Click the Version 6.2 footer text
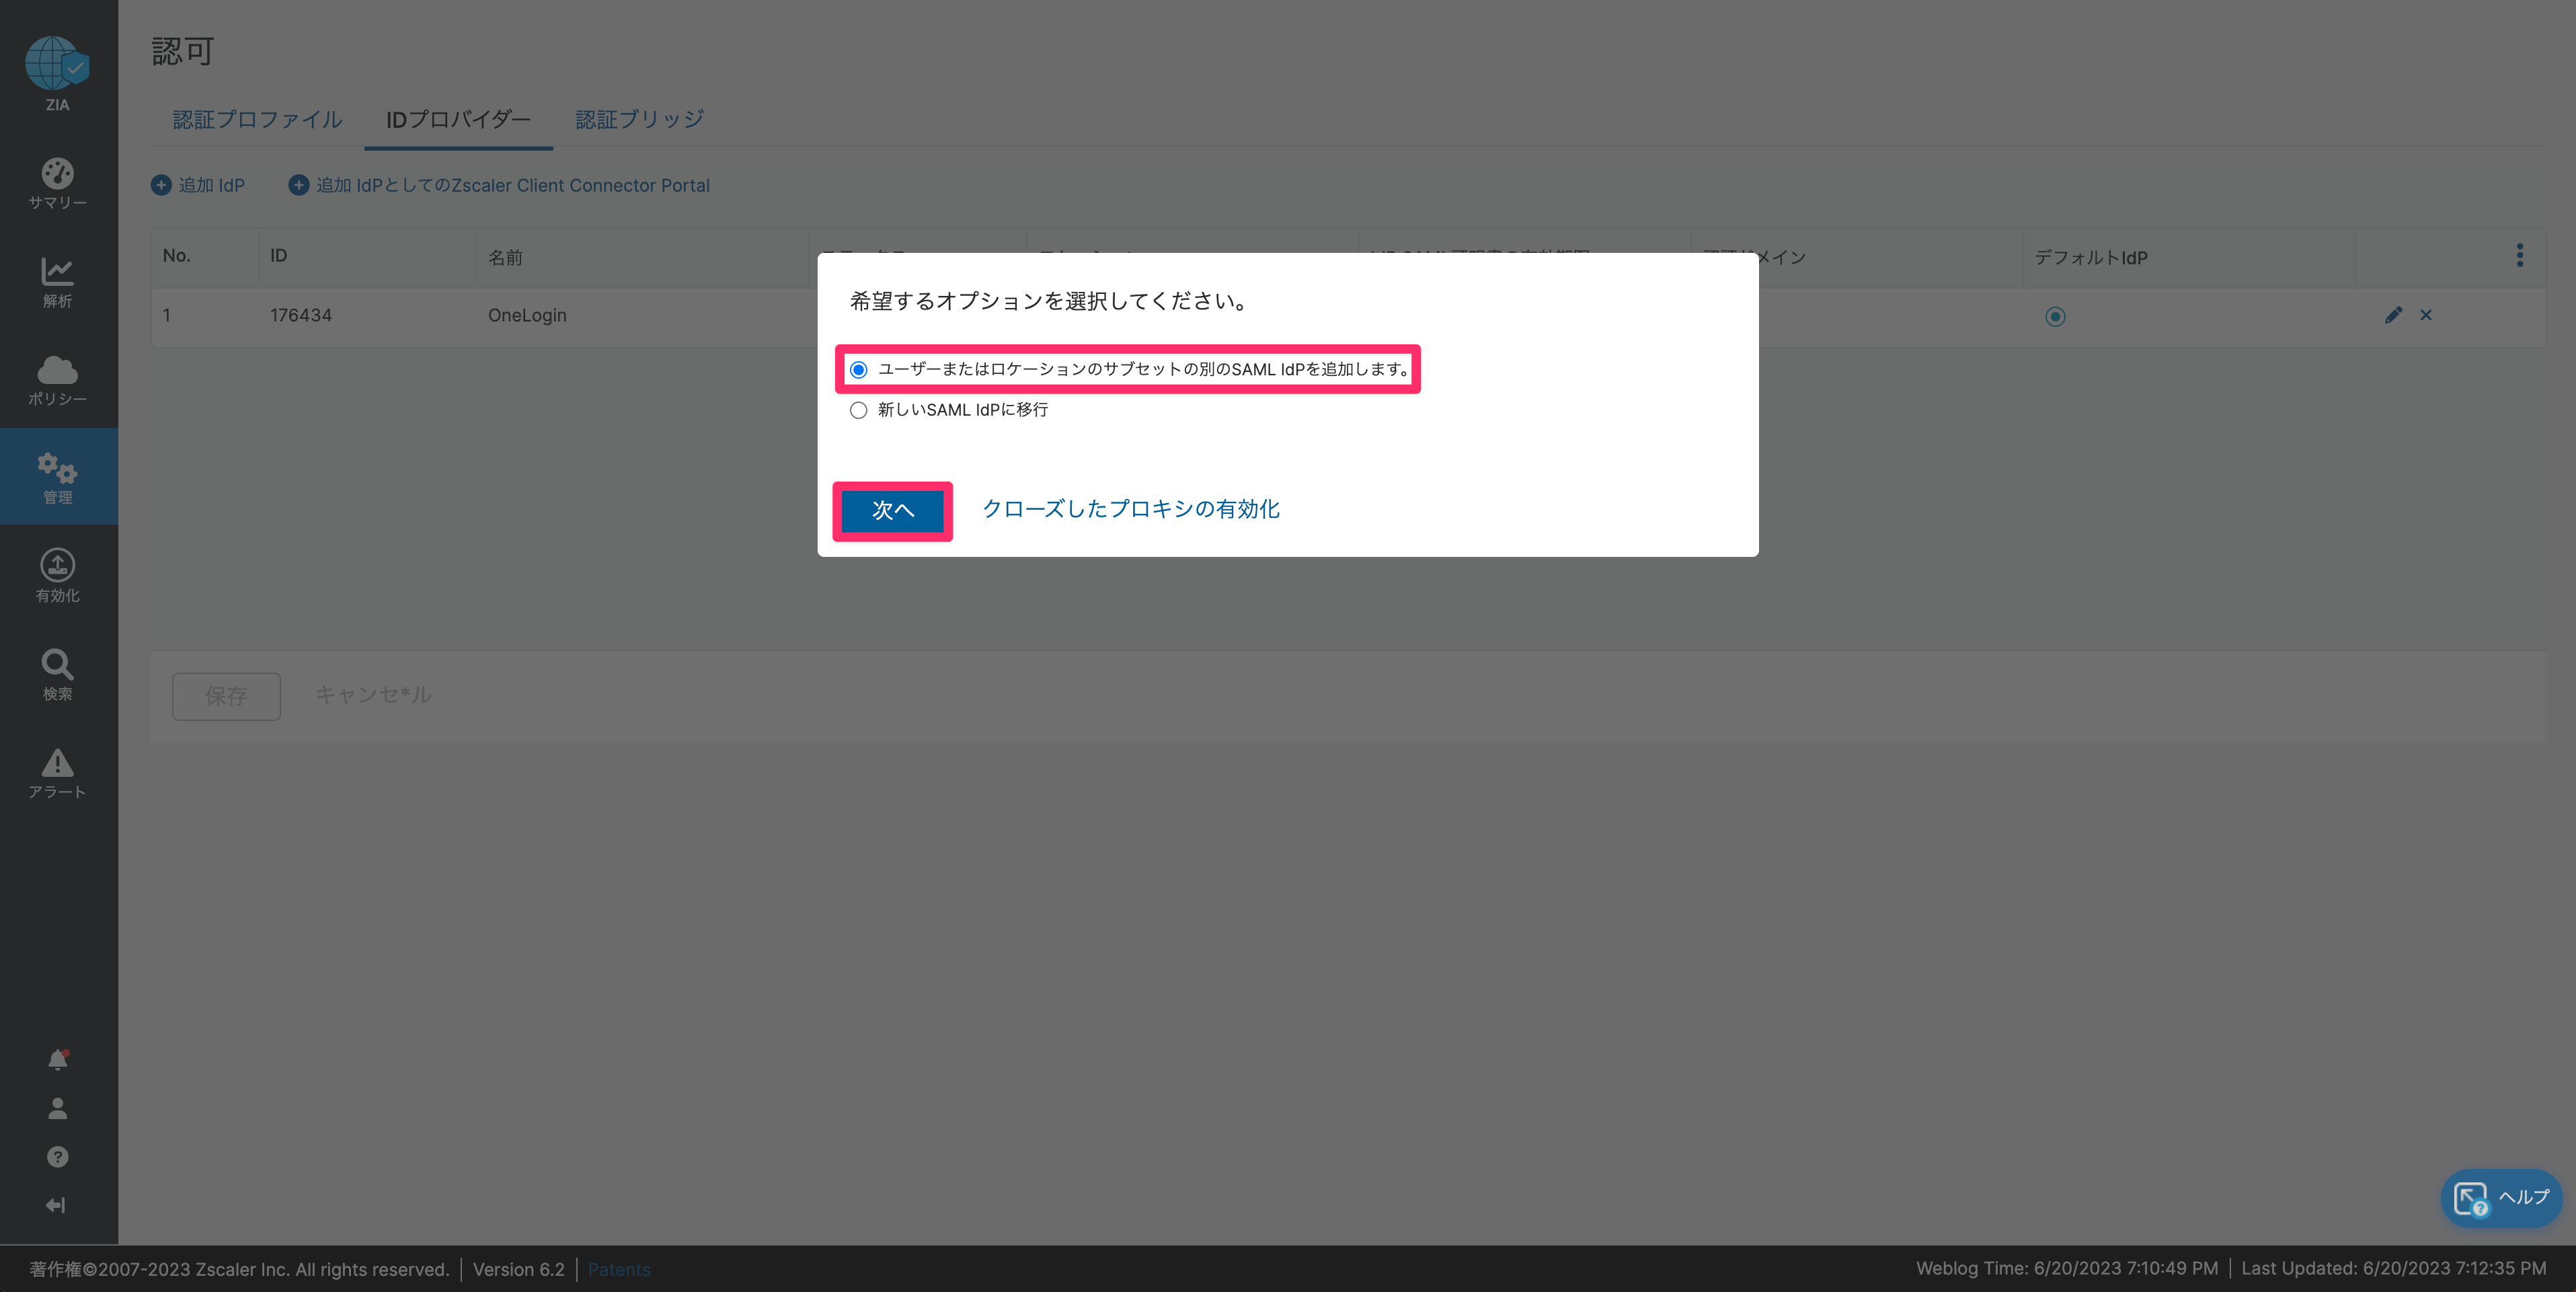The image size is (2576, 1292). click(x=519, y=1269)
